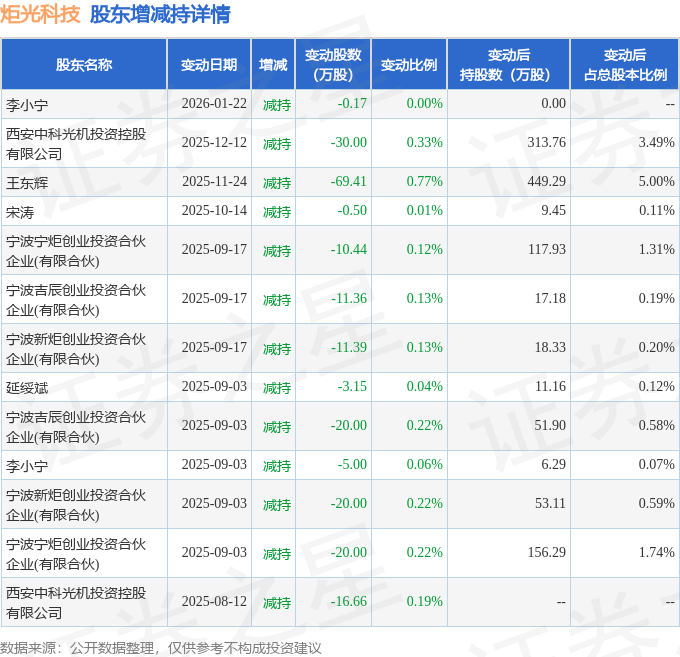This screenshot has height=657, width=680.
Task: Select the value -0.17
Action: 352,103
